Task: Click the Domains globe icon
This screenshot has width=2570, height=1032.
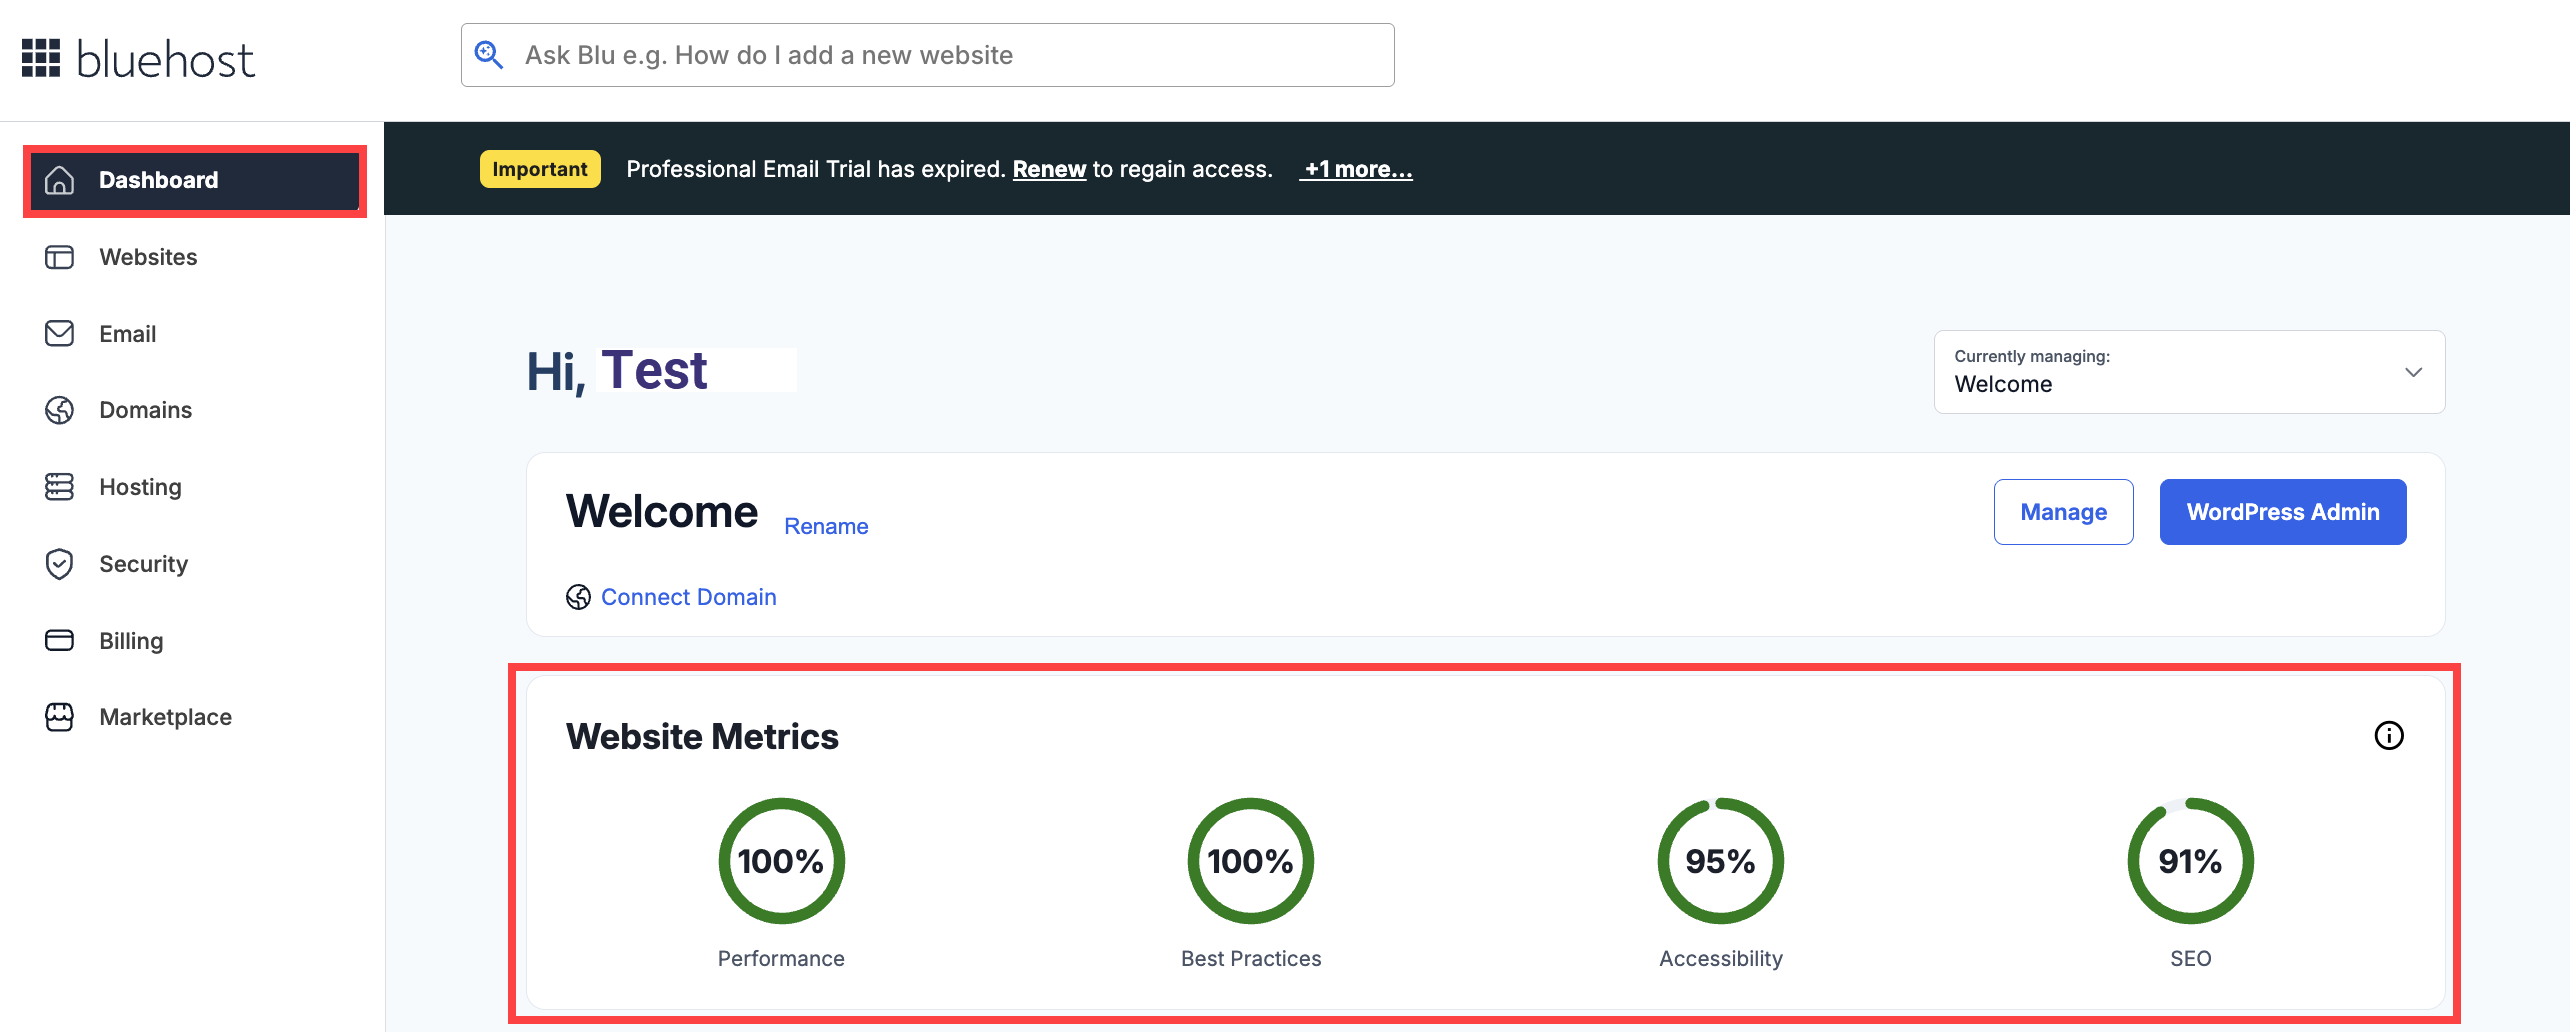Action: (x=59, y=410)
